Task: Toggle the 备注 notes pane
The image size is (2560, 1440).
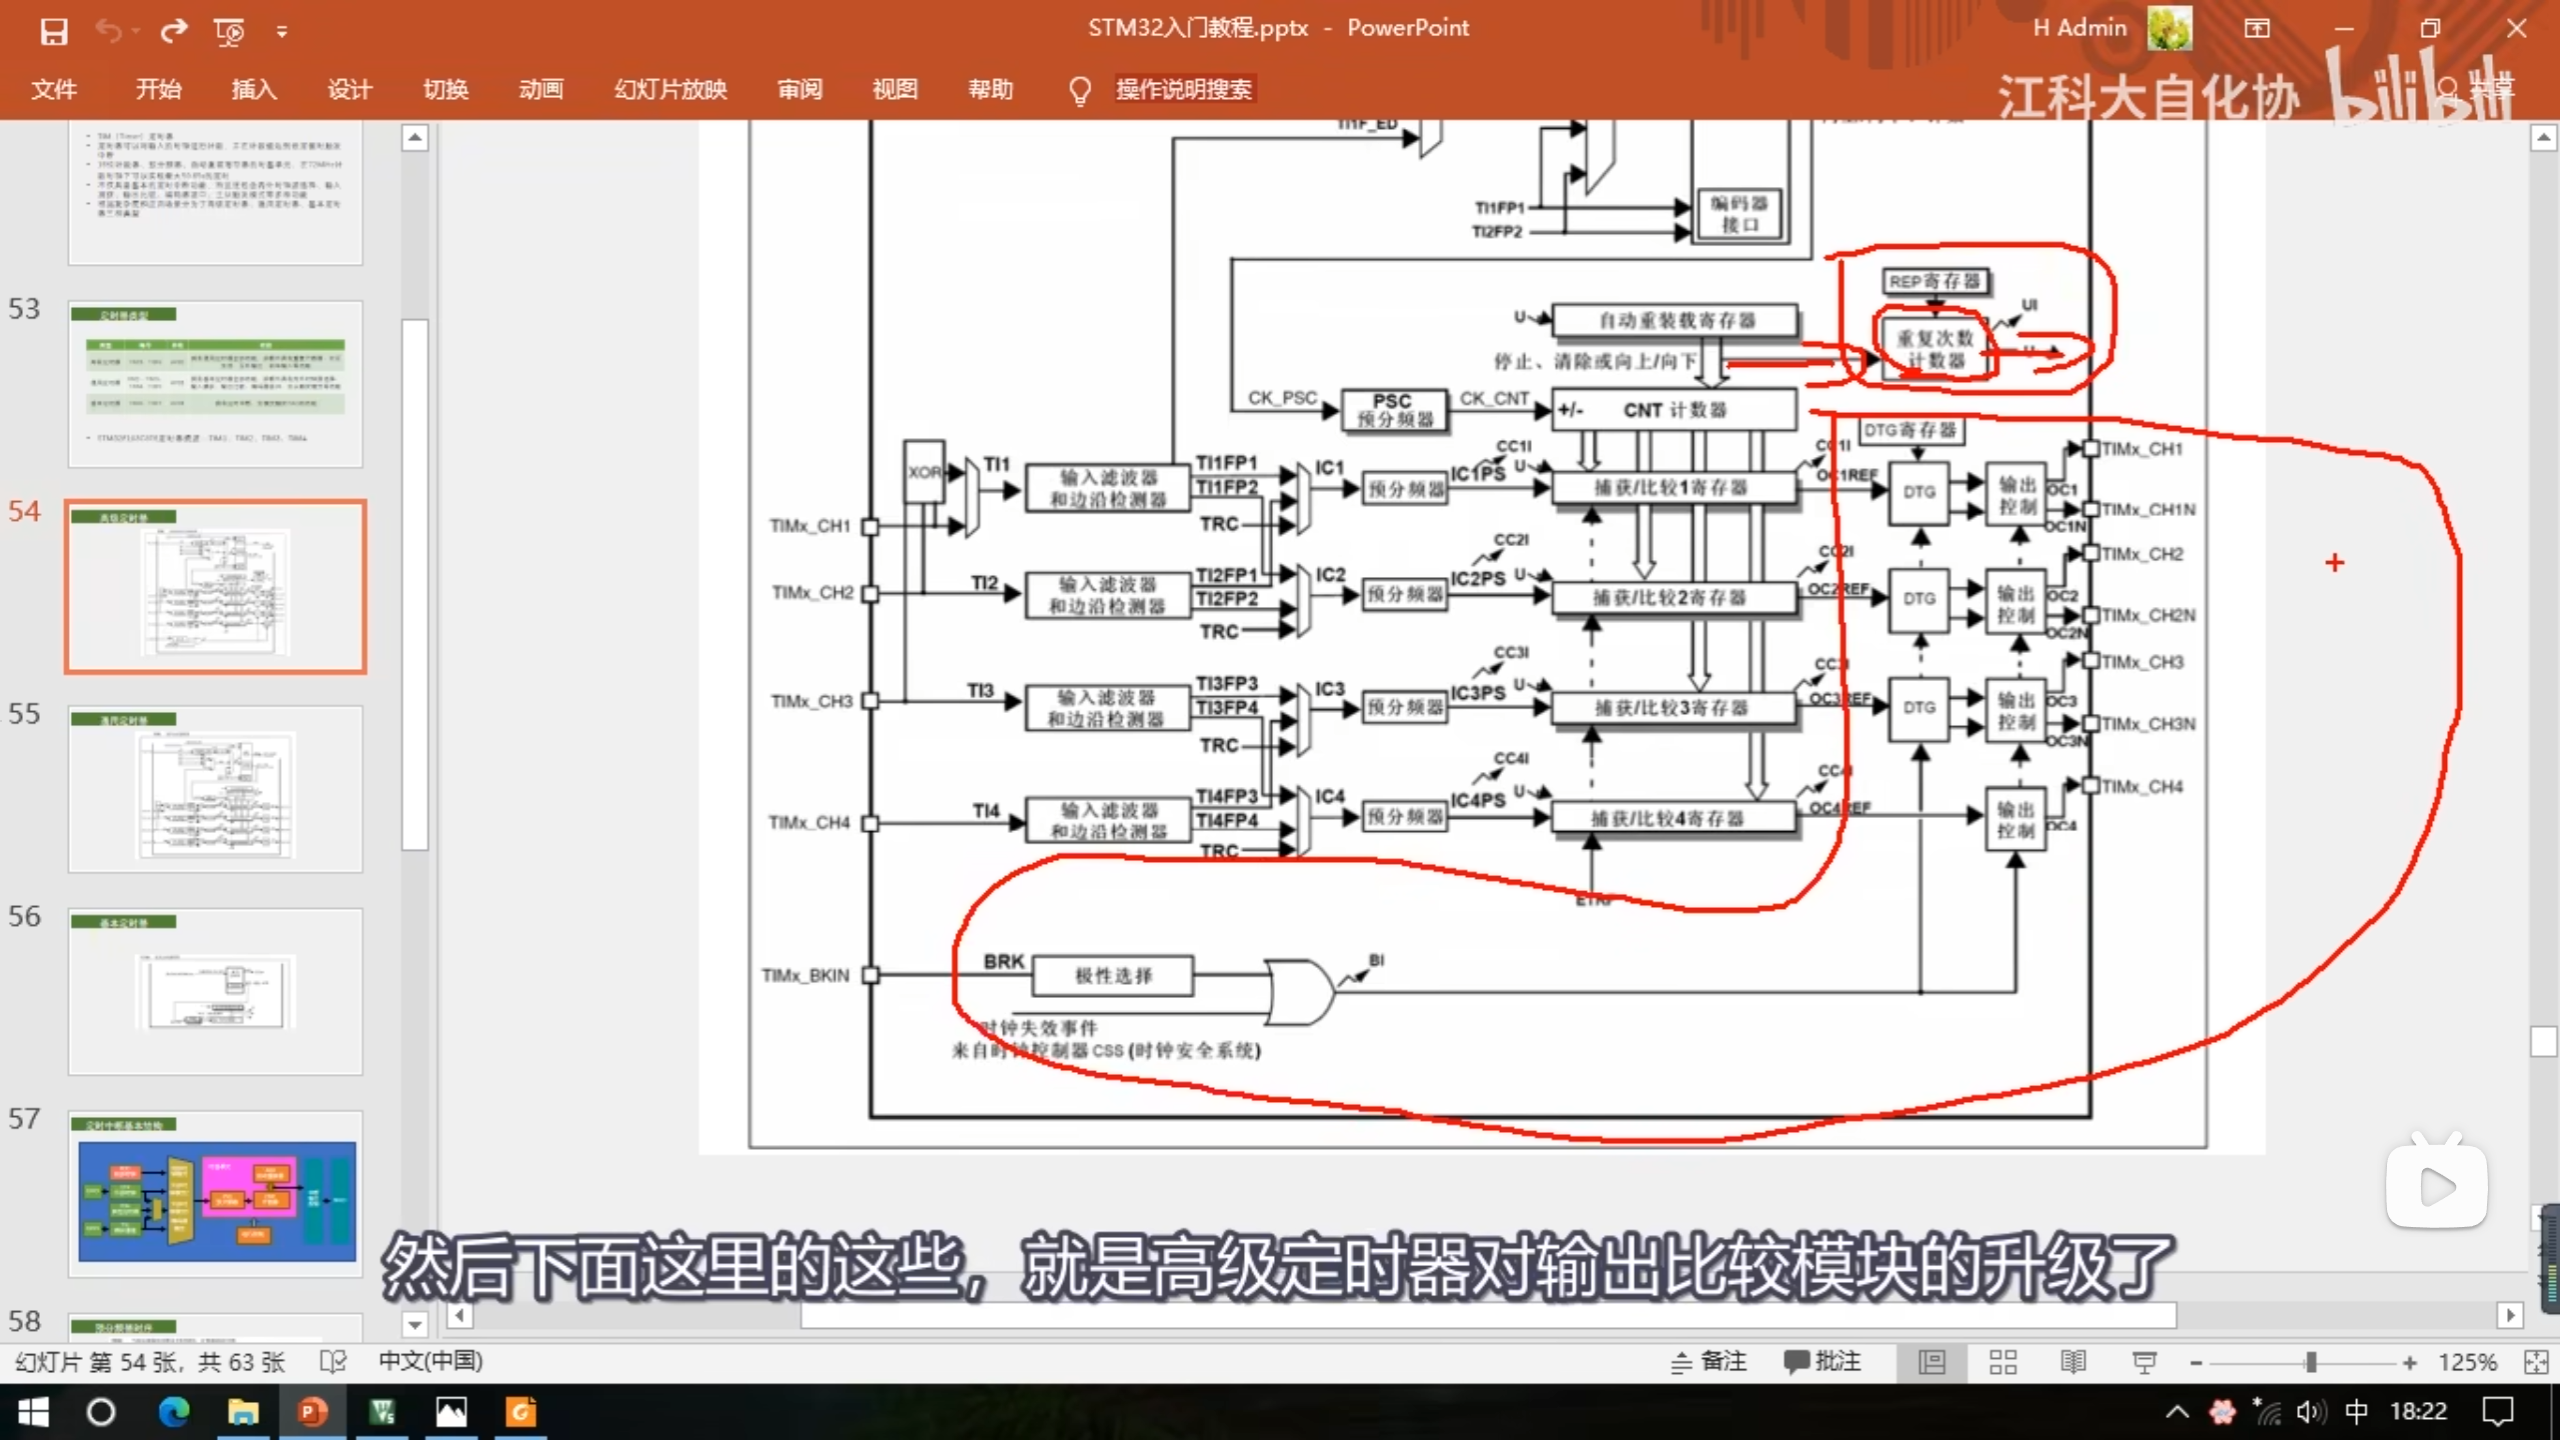Action: 1709,1362
